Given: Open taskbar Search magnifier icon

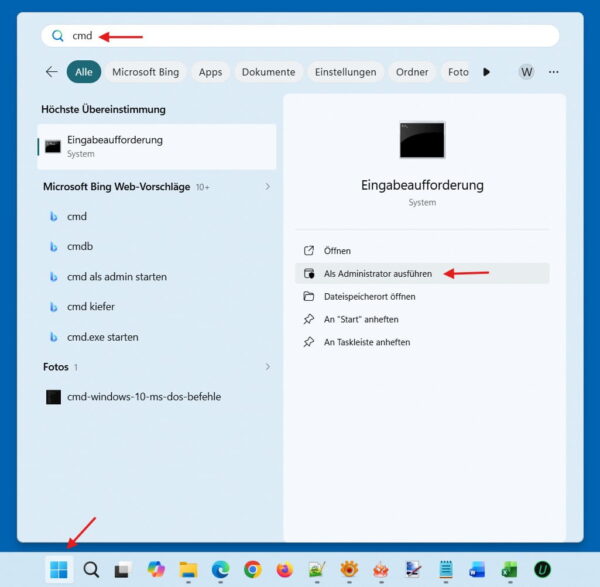Looking at the screenshot, I should [91, 569].
